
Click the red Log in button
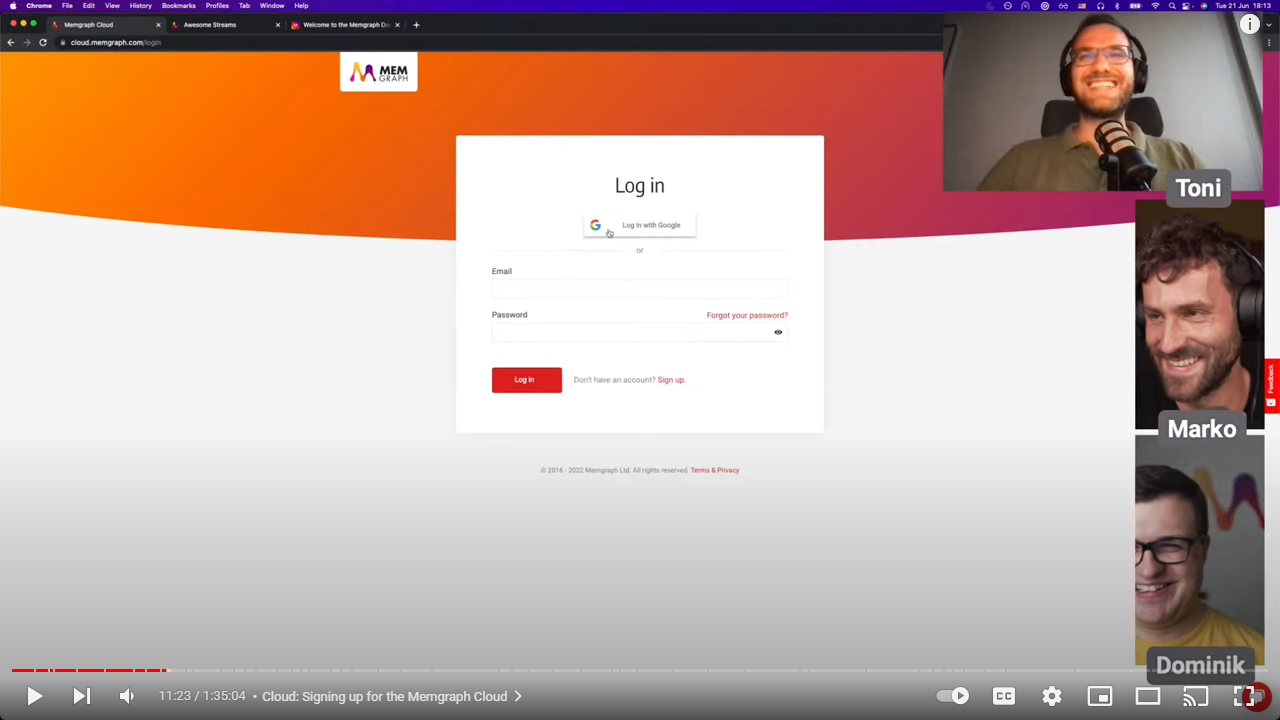tap(527, 380)
